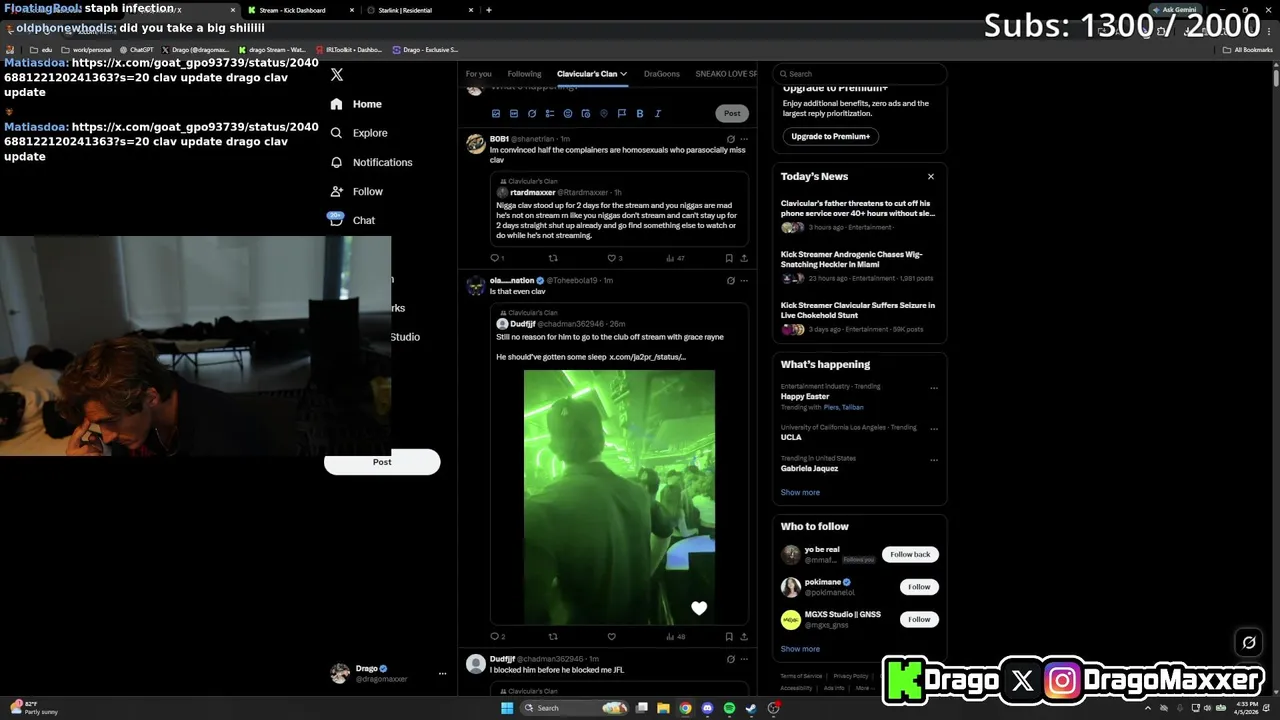Open Windows Start menu
This screenshot has height=720, width=1280.
pyautogui.click(x=507, y=708)
